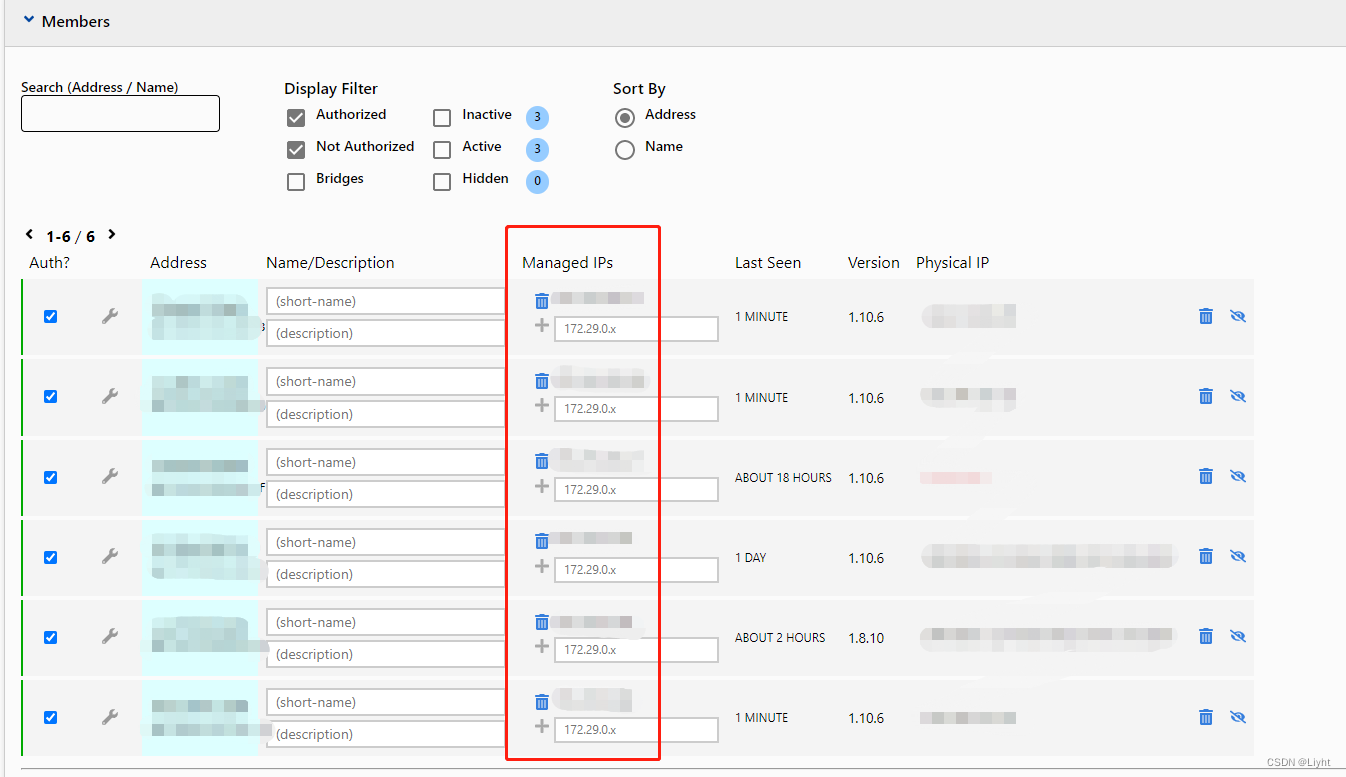Collapse the Members section chevron
This screenshot has width=1346, height=777.
click(29, 20)
